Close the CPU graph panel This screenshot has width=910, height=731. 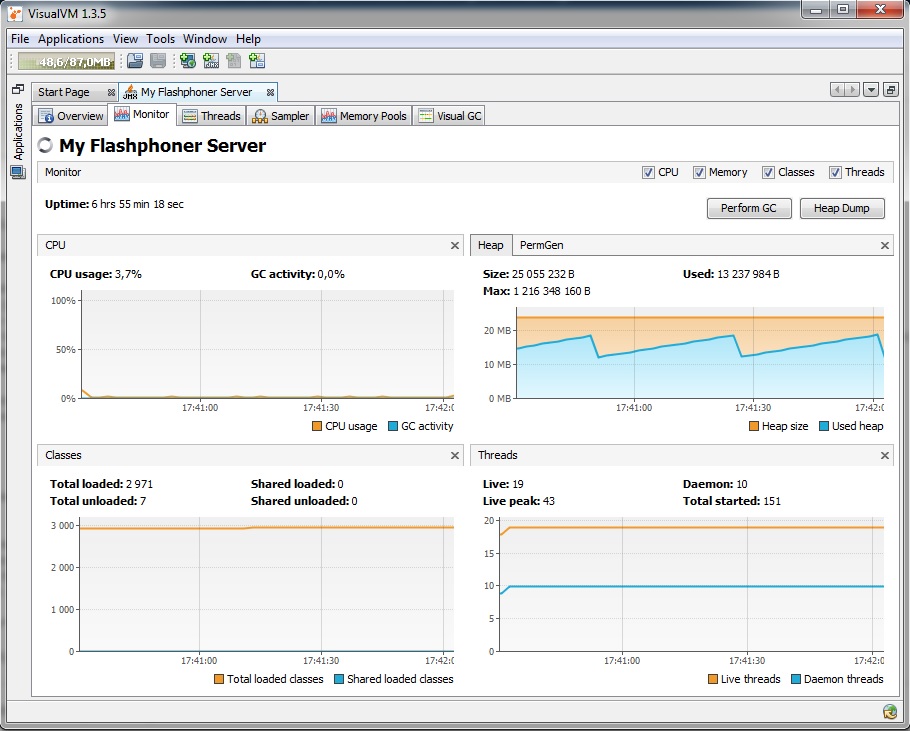[x=454, y=245]
